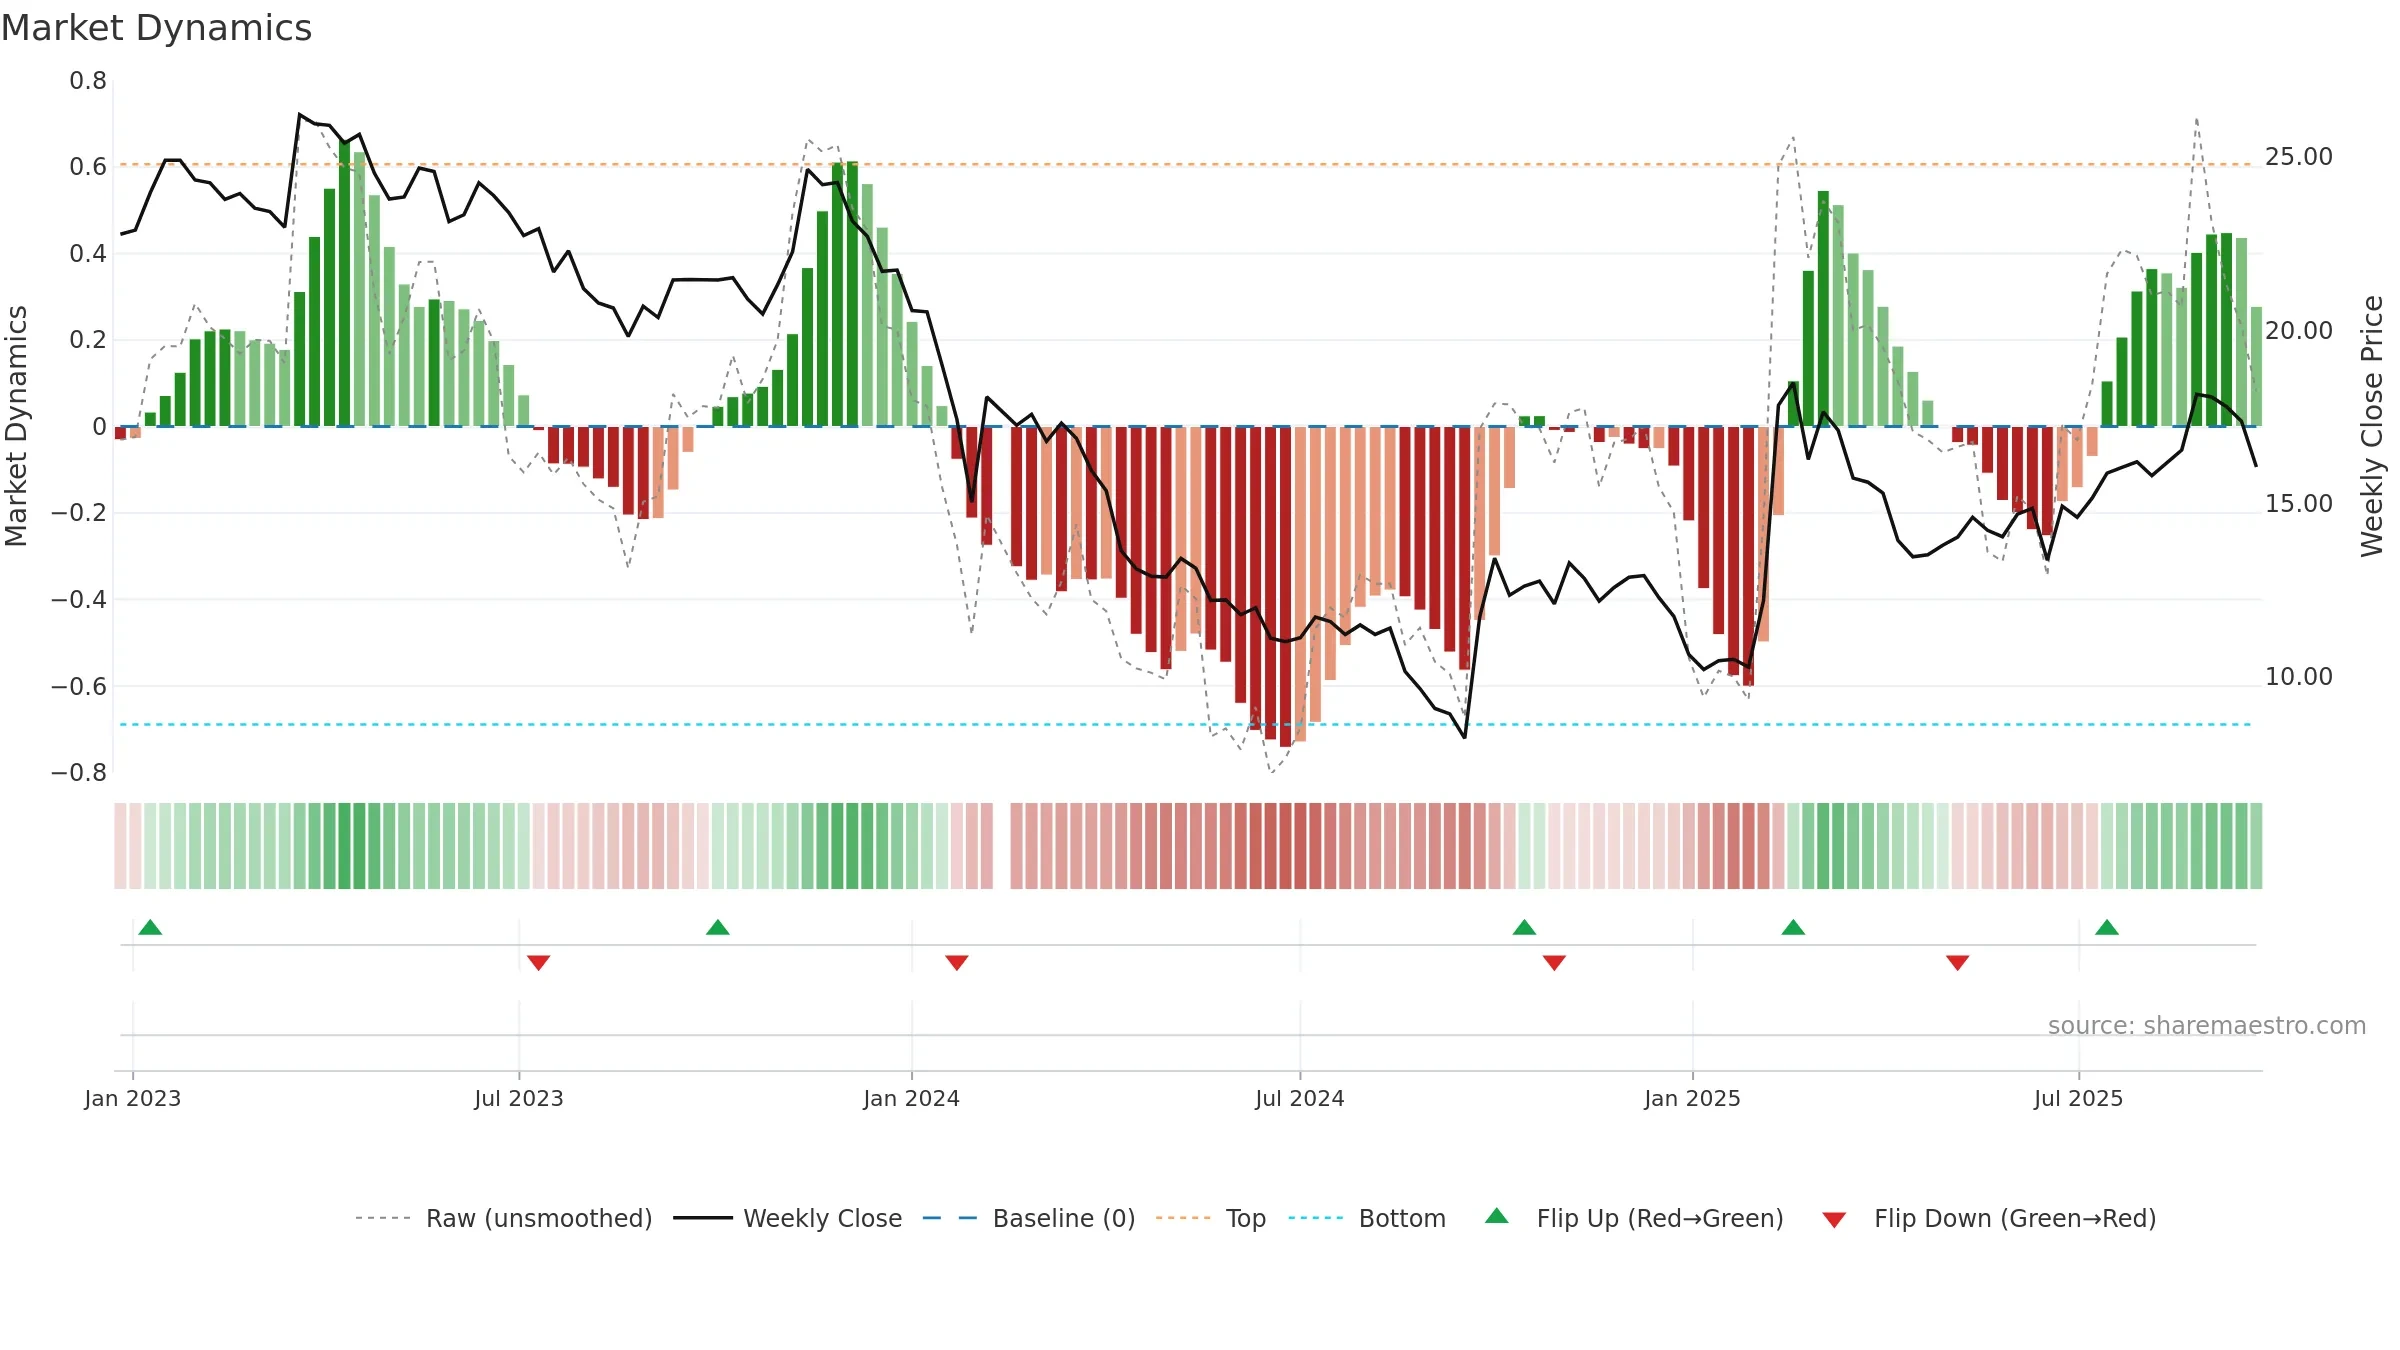Click the source: sharemaestro.com text
The height and width of the screenshot is (1350, 2400).
pyautogui.click(x=2207, y=1025)
